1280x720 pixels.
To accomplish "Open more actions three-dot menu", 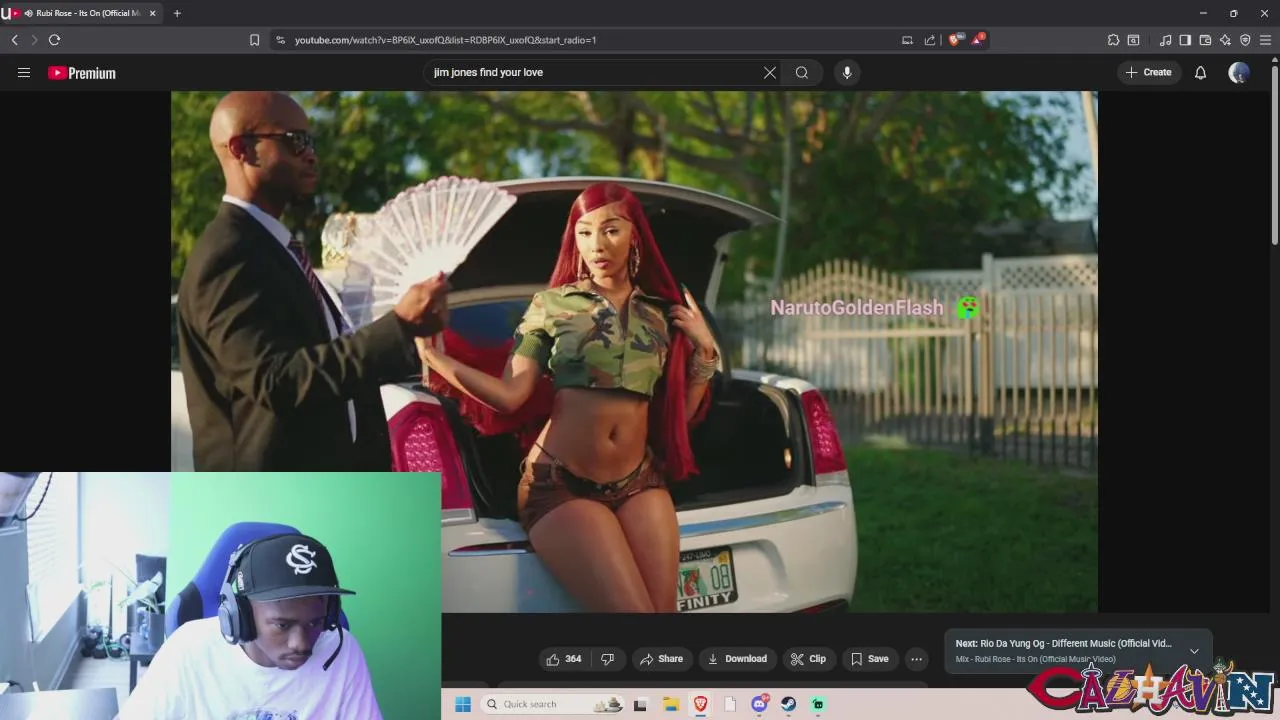I will click(916, 659).
